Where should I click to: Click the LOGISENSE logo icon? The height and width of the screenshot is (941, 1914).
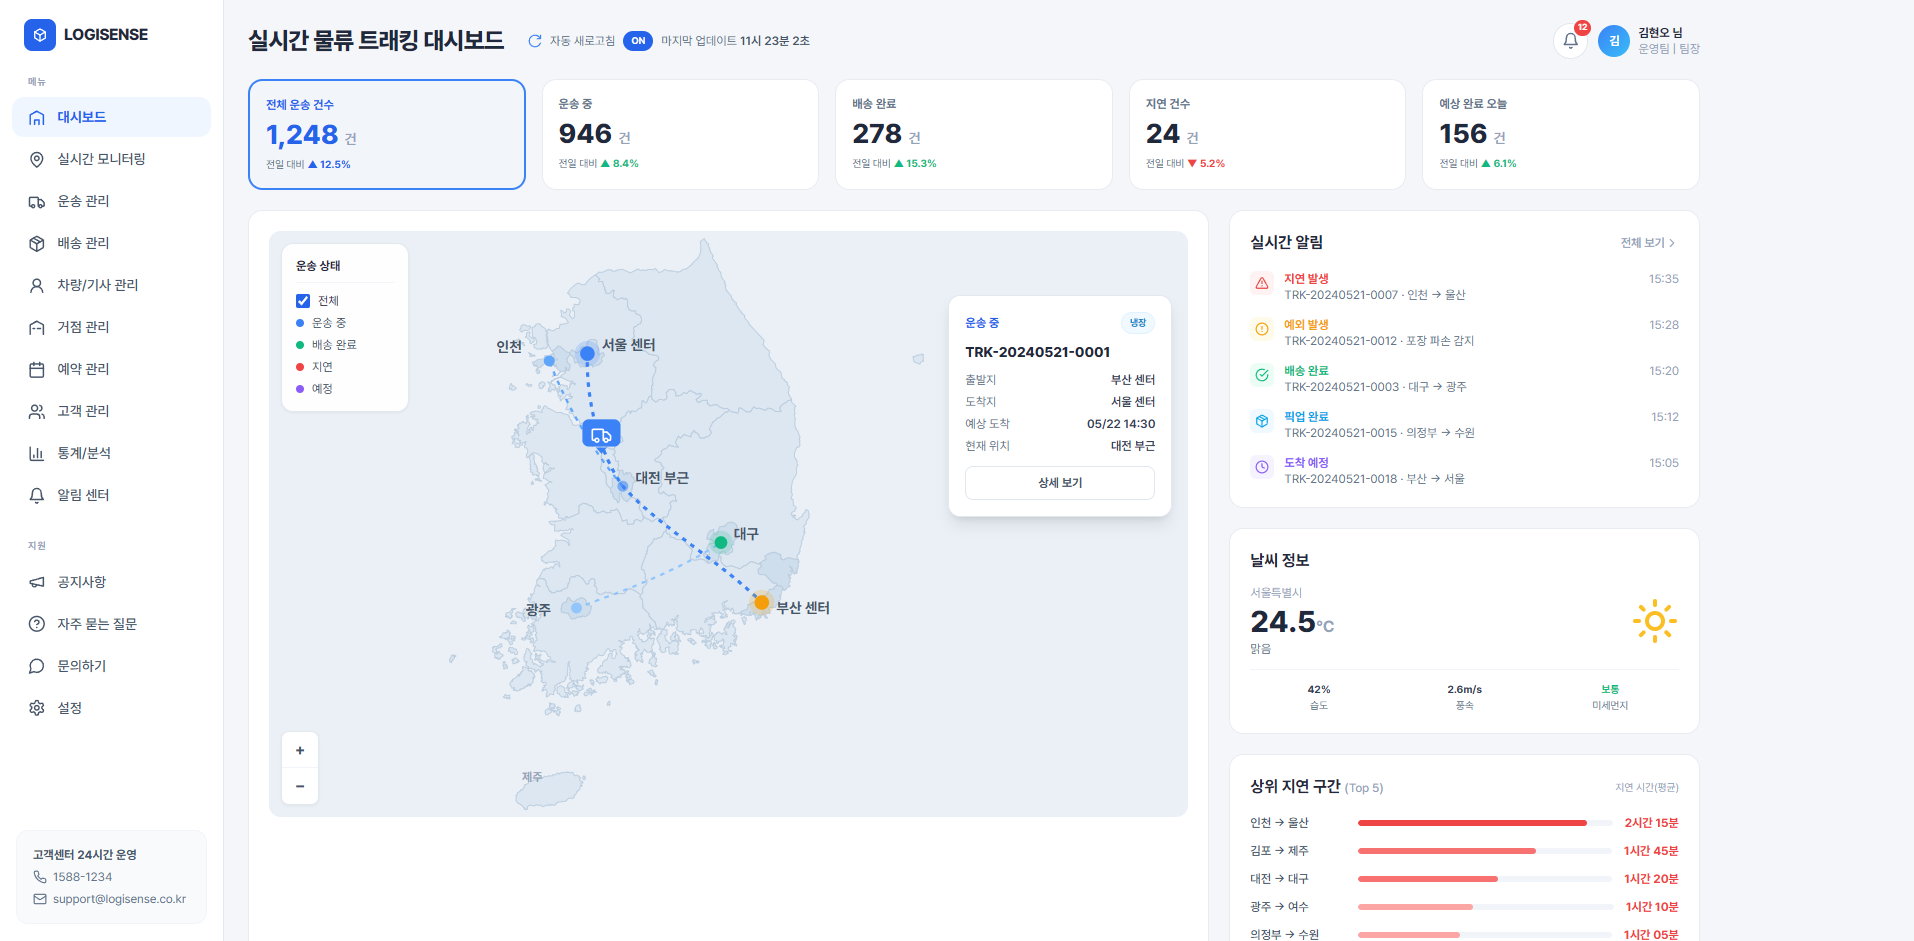(x=40, y=35)
